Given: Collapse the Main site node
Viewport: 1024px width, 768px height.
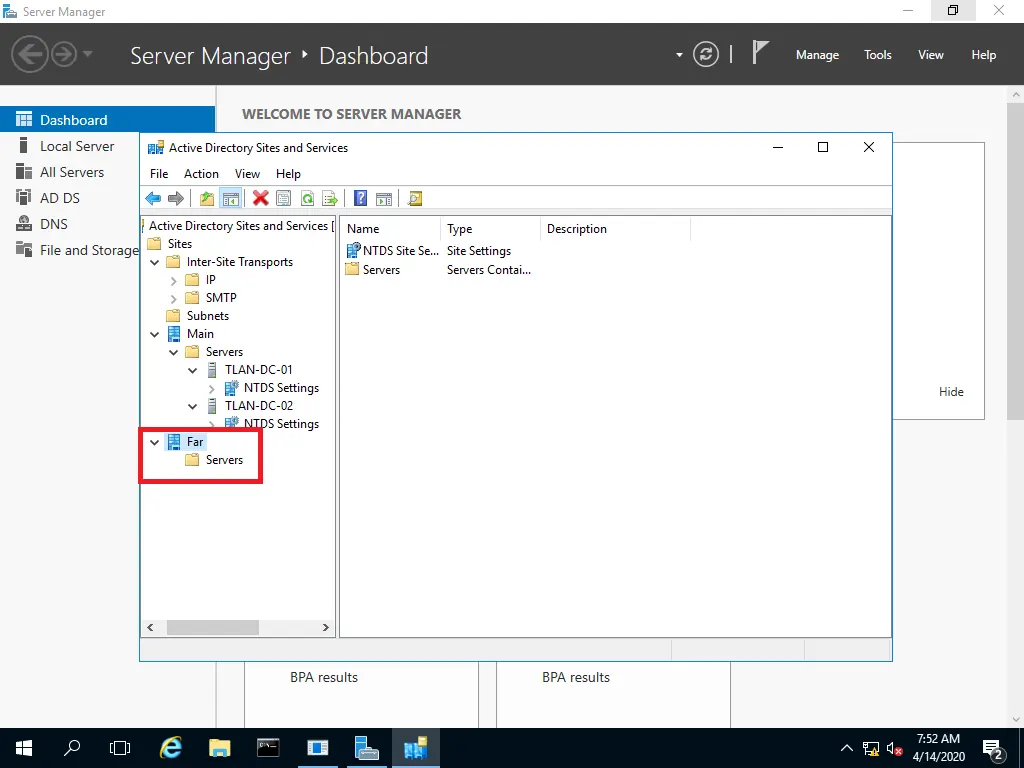Looking at the screenshot, I should pyautogui.click(x=155, y=334).
